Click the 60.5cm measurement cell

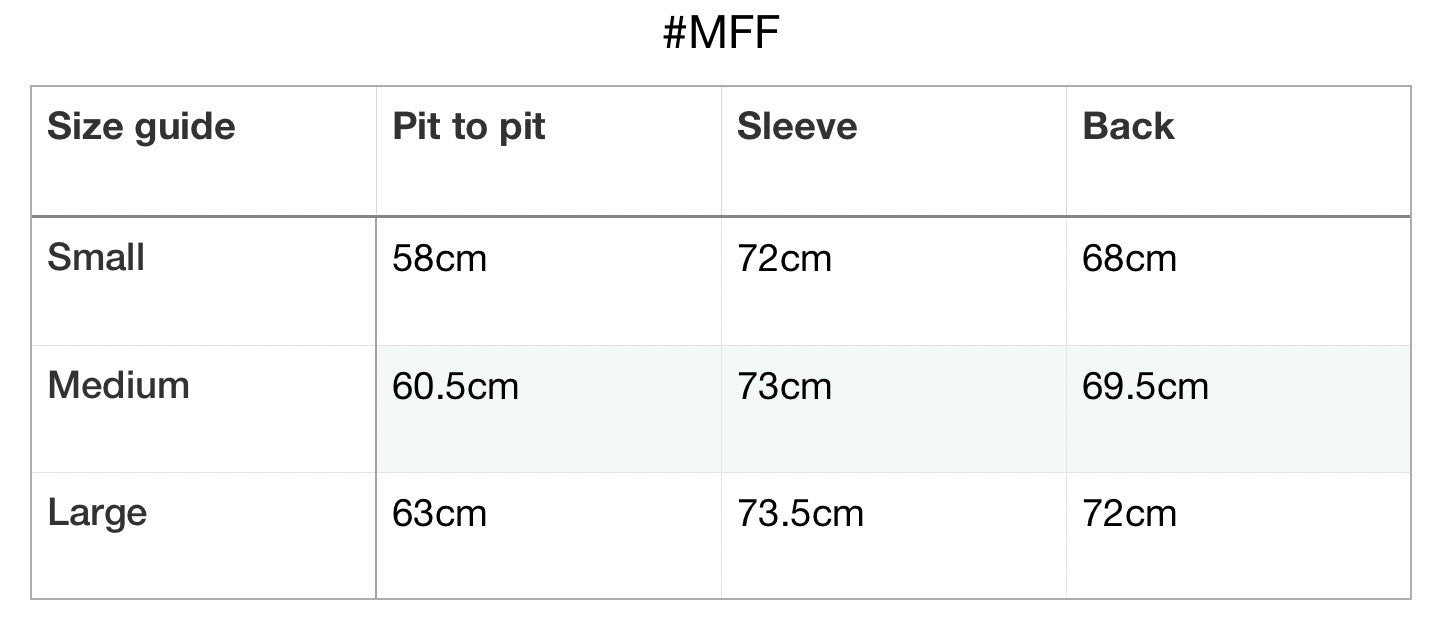455,387
